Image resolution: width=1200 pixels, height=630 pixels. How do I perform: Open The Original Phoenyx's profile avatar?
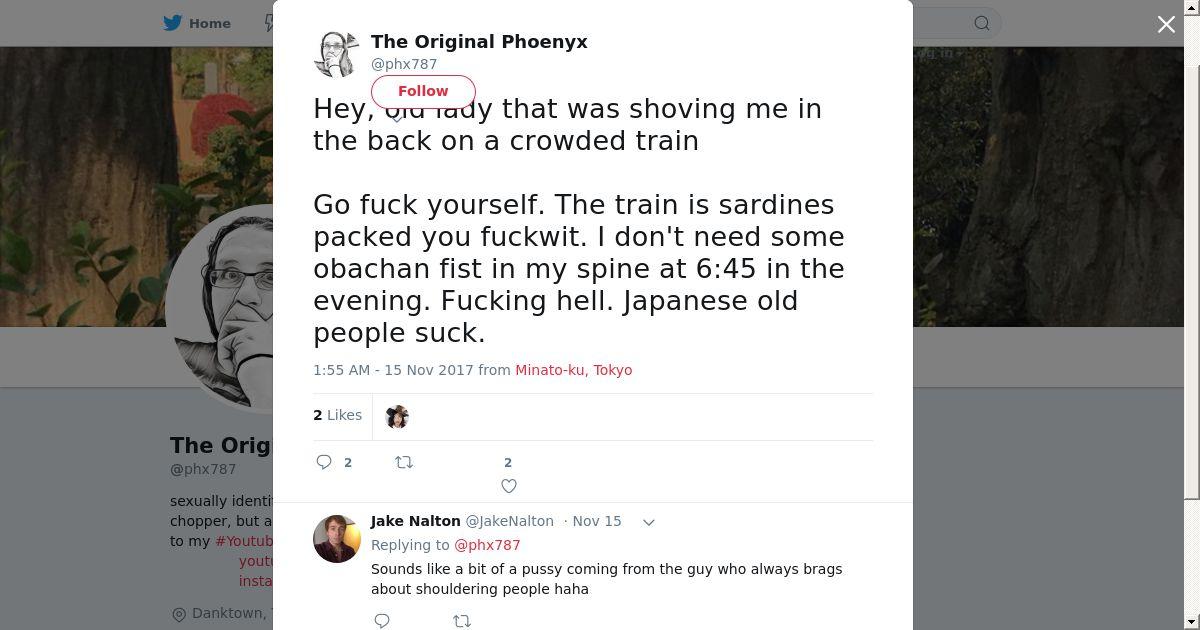click(x=336, y=54)
